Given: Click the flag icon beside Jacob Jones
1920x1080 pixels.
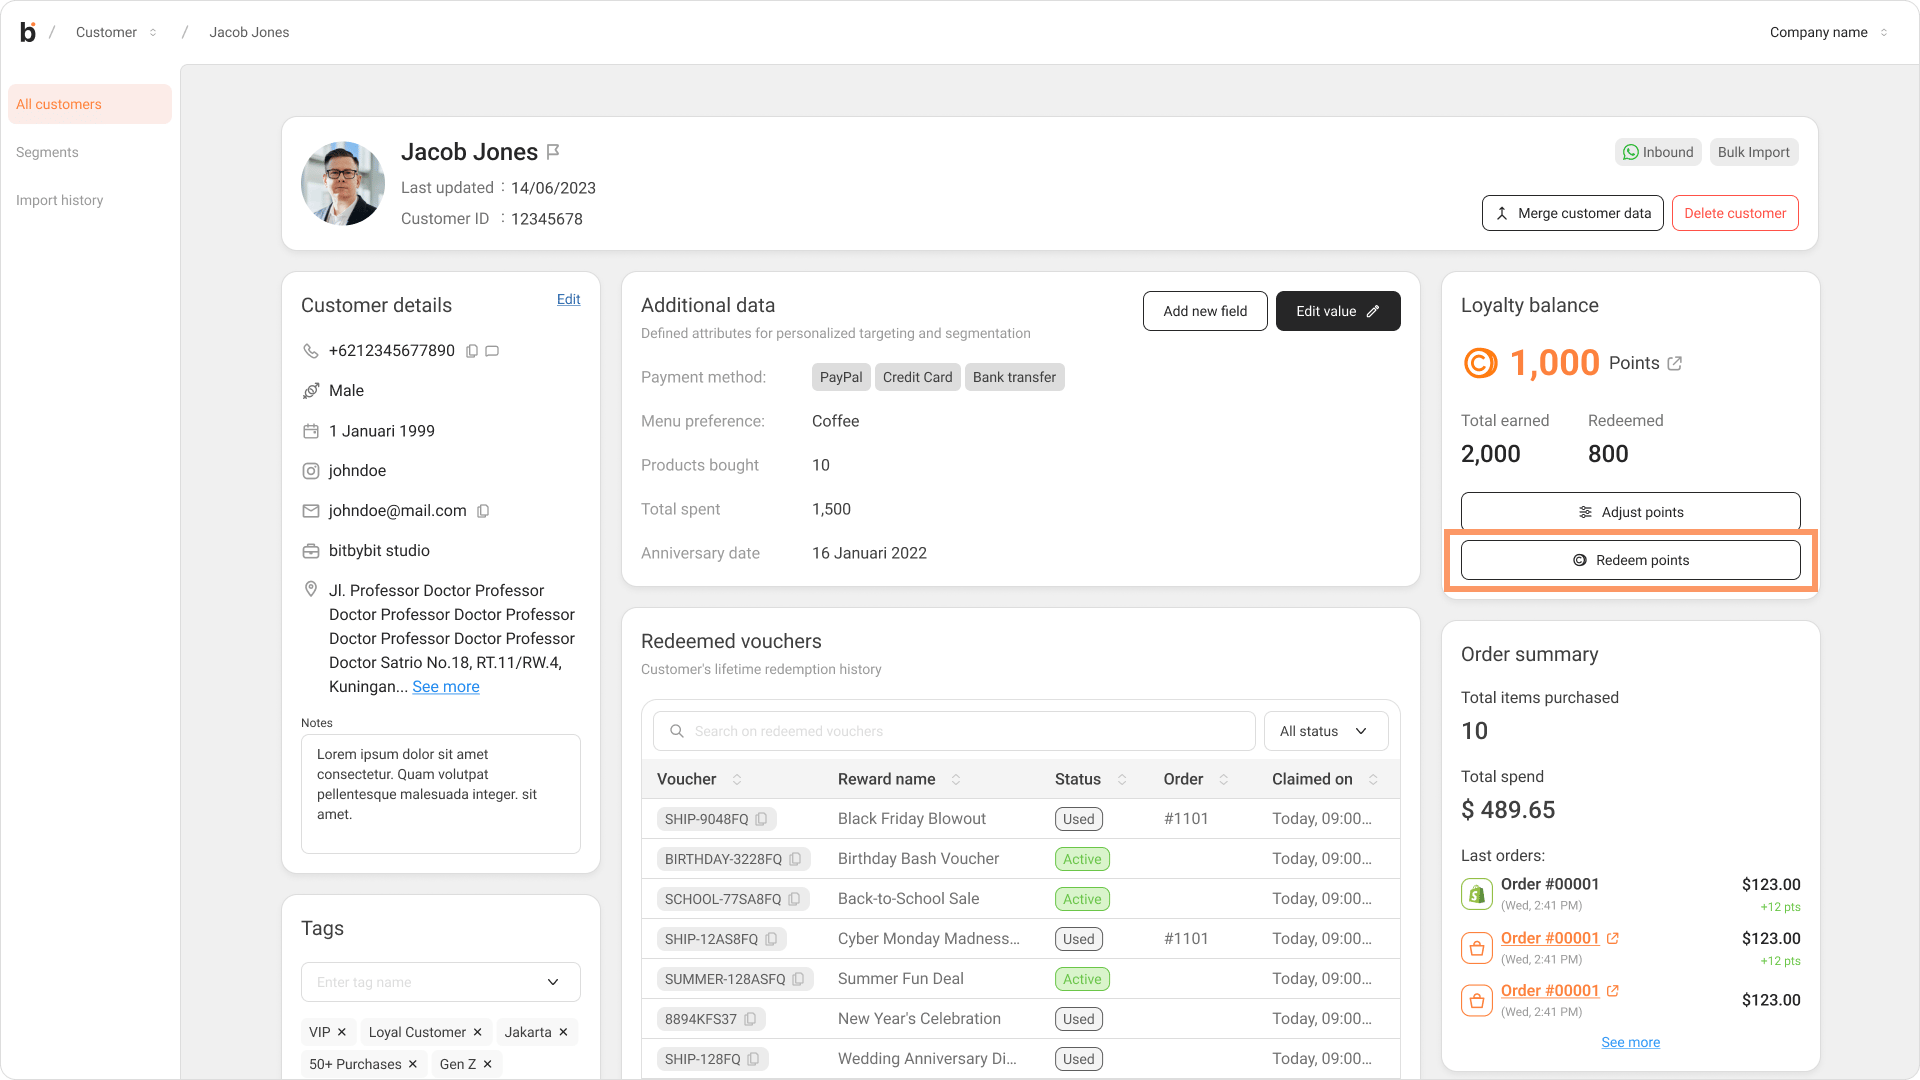Looking at the screenshot, I should coord(553,152).
